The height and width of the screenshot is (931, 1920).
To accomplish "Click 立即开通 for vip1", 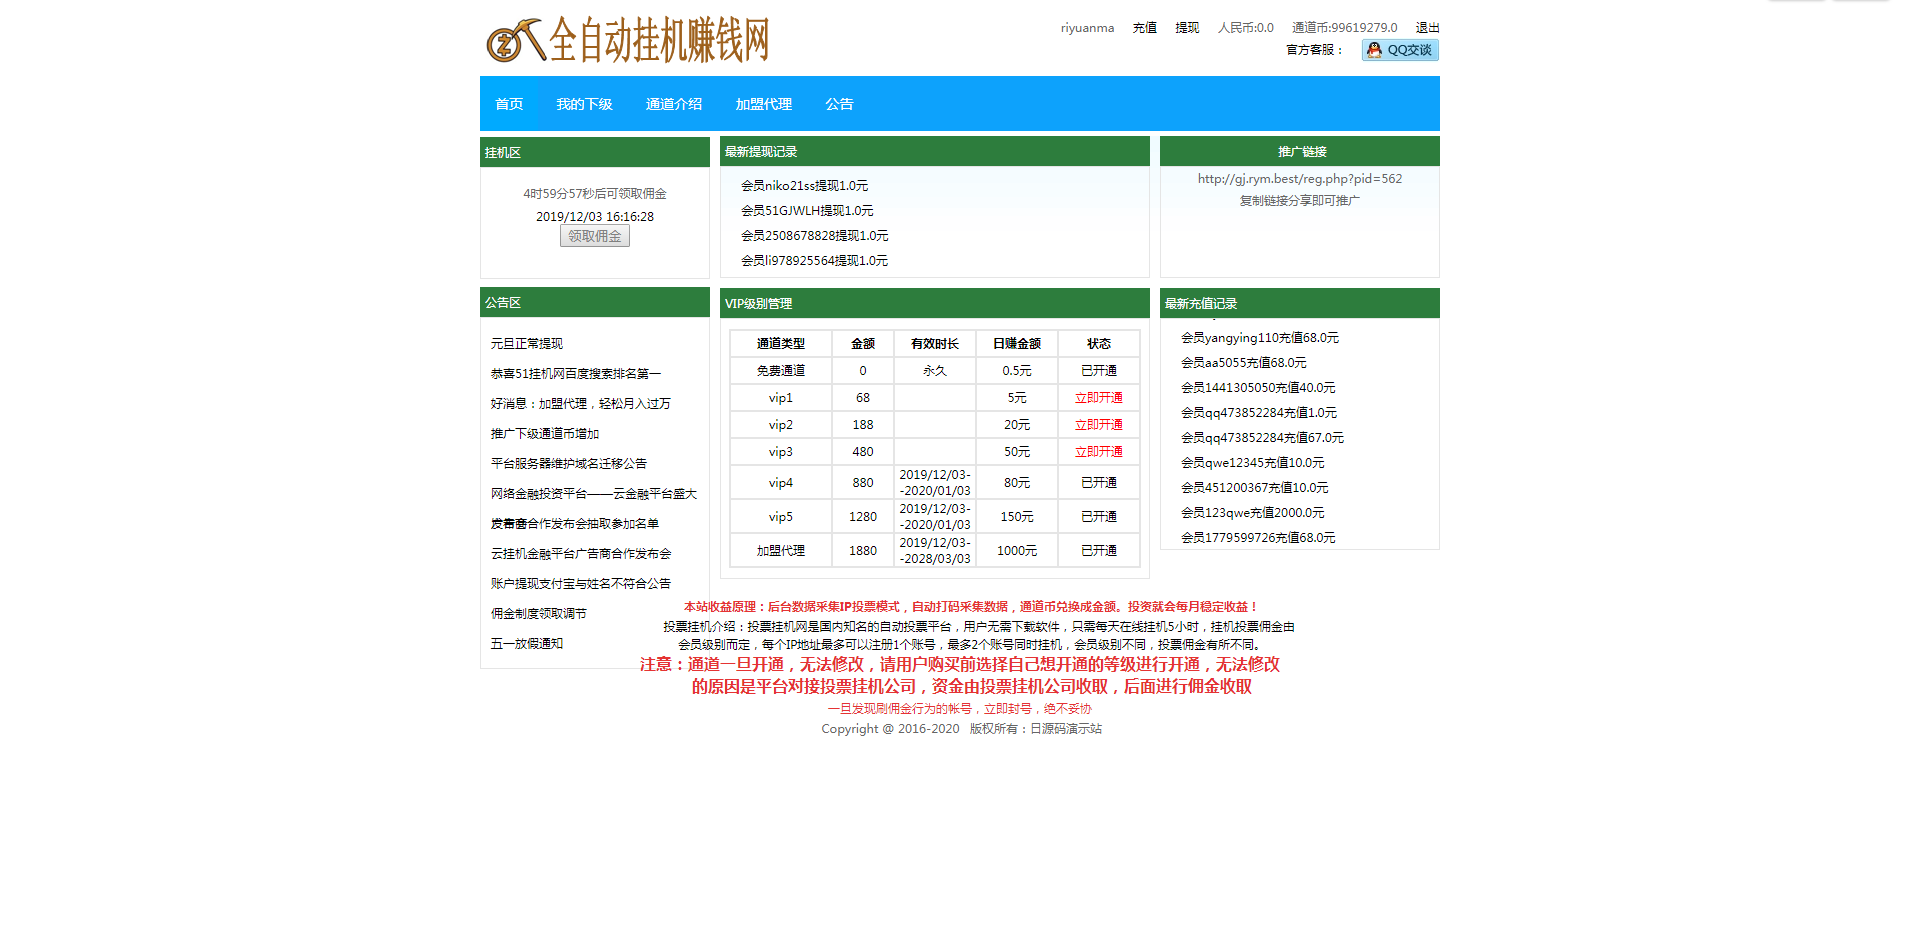I will click(1098, 397).
